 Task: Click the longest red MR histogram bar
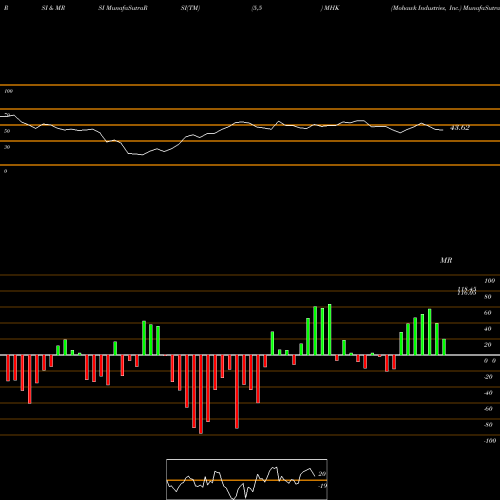pos(201,394)
